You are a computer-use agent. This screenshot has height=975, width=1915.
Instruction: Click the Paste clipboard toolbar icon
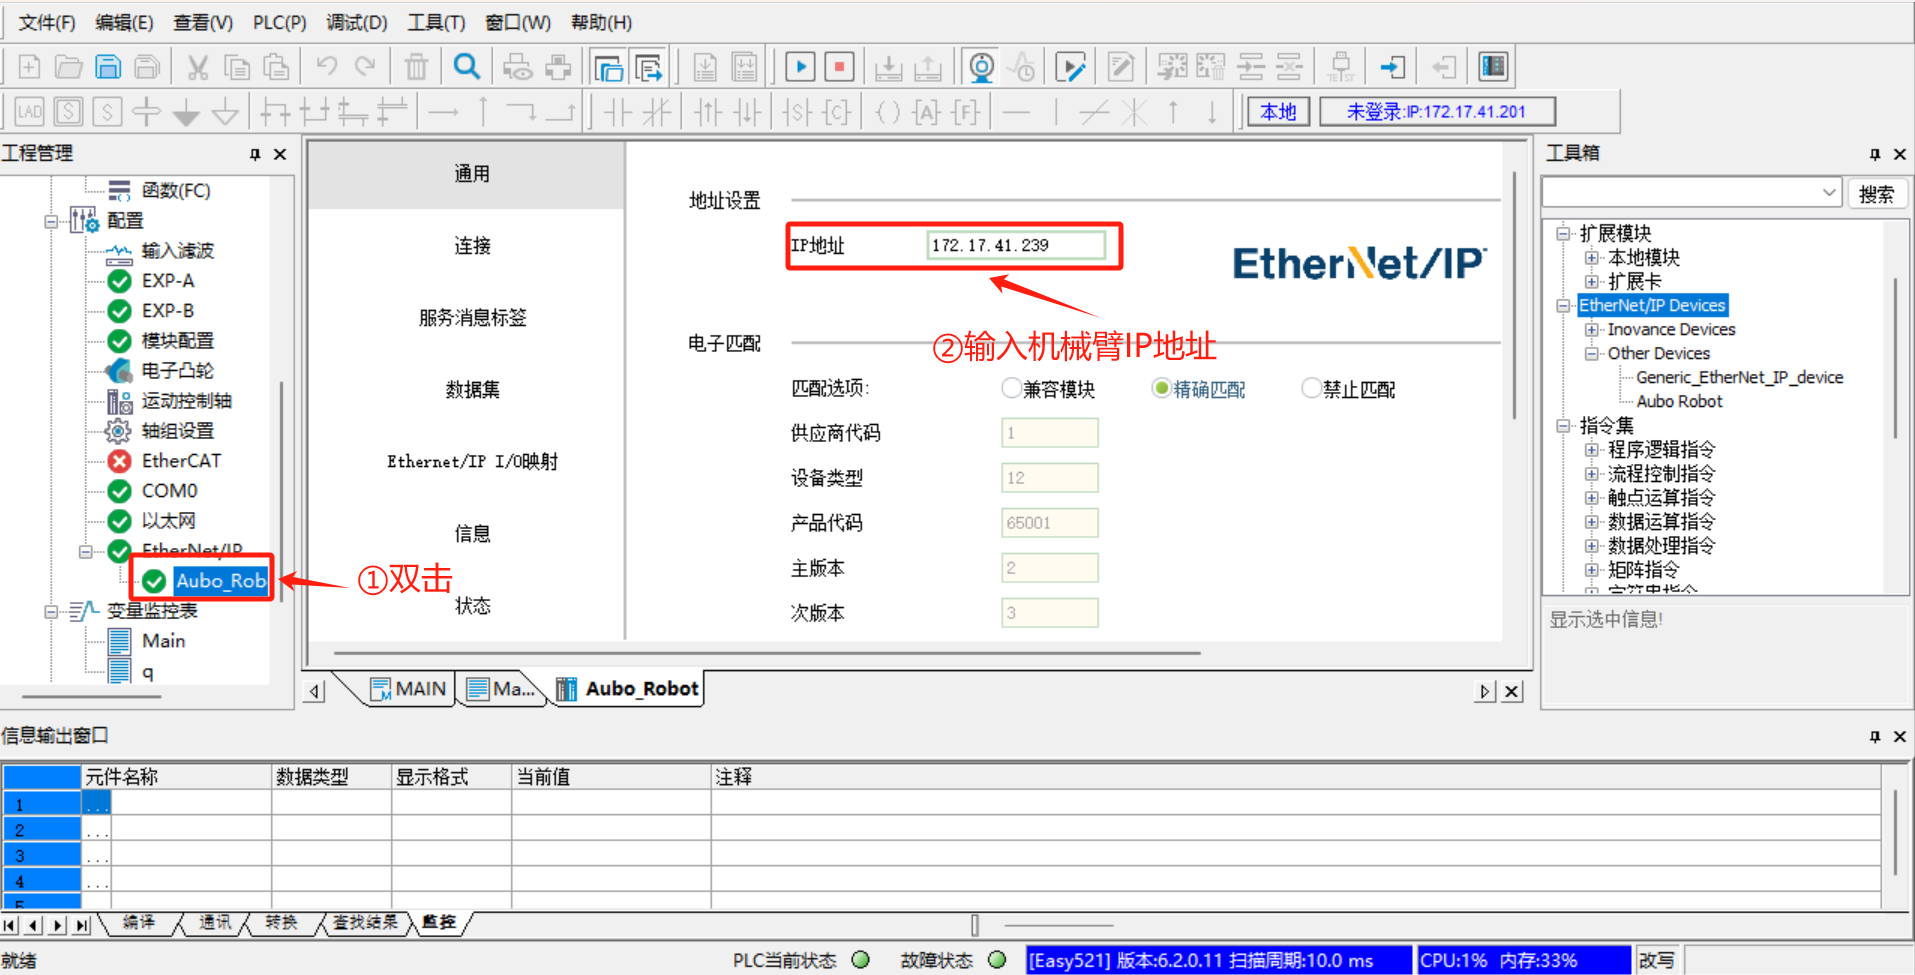(x=276, y=67)
